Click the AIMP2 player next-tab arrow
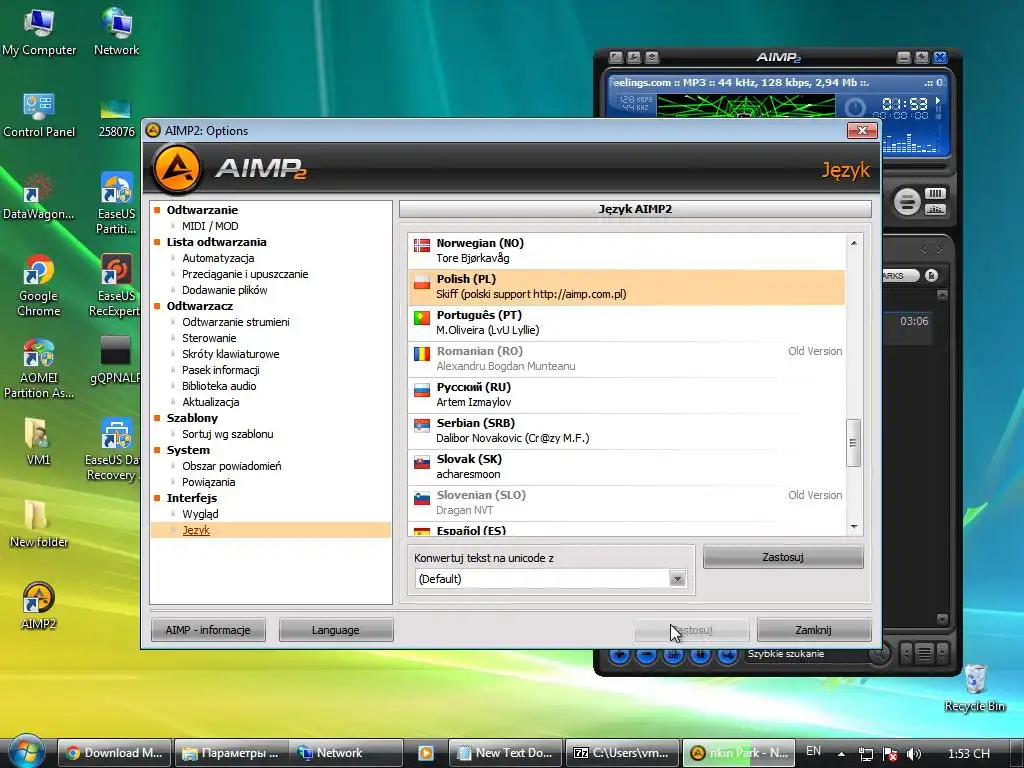The width and height of the screenshot is (1024, 768). click(940, 249)
